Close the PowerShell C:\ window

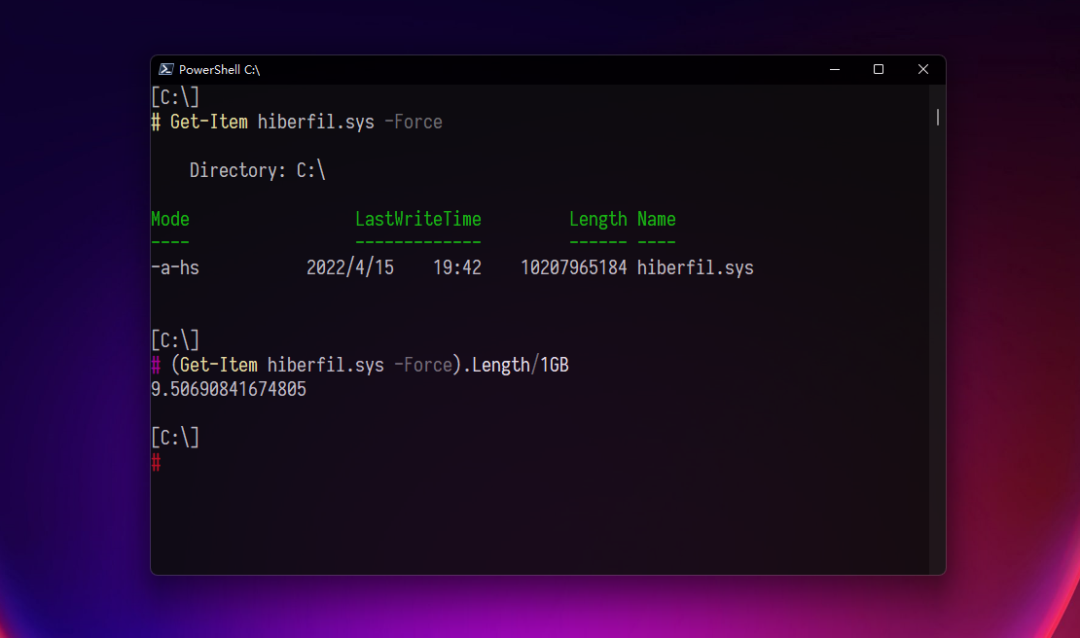pyautogui.click(x=923, y=69)
